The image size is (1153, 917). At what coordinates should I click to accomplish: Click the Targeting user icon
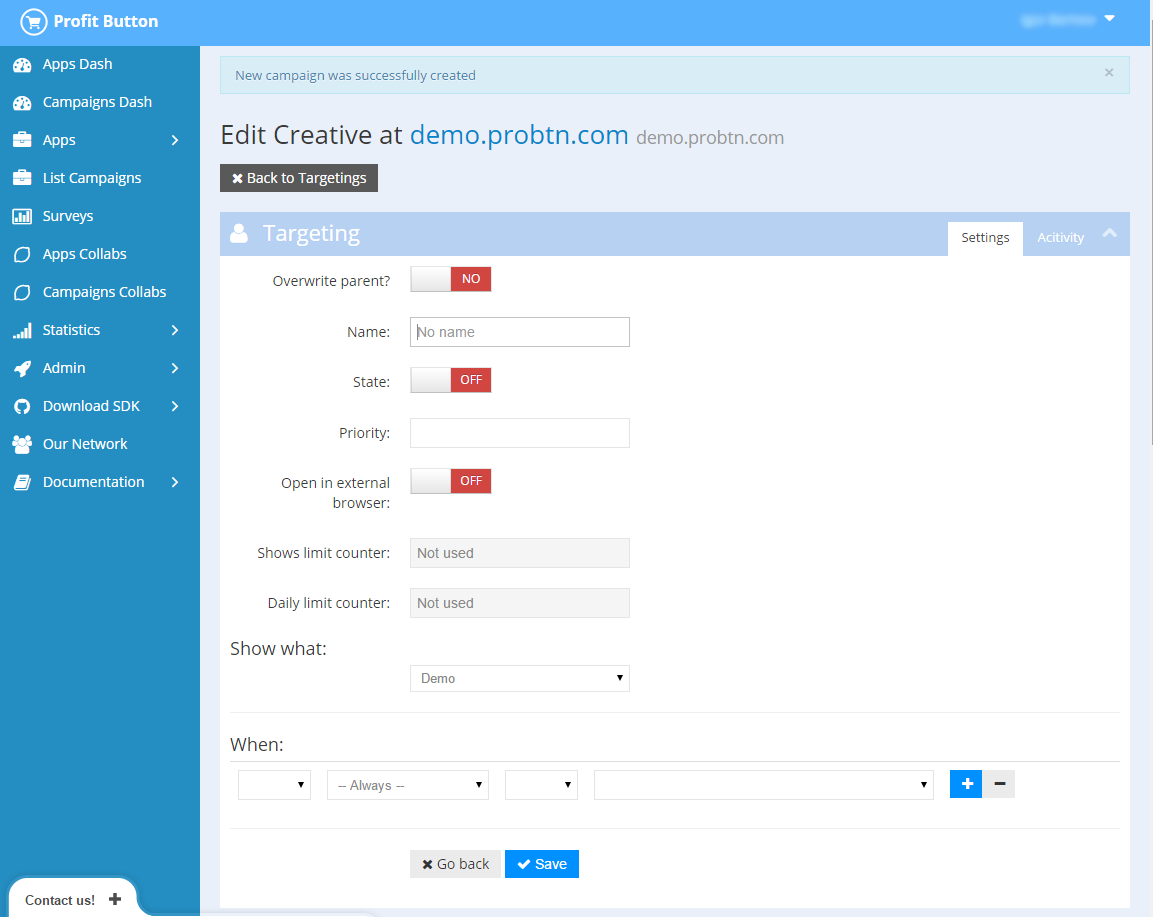click(x=239, y=234)
